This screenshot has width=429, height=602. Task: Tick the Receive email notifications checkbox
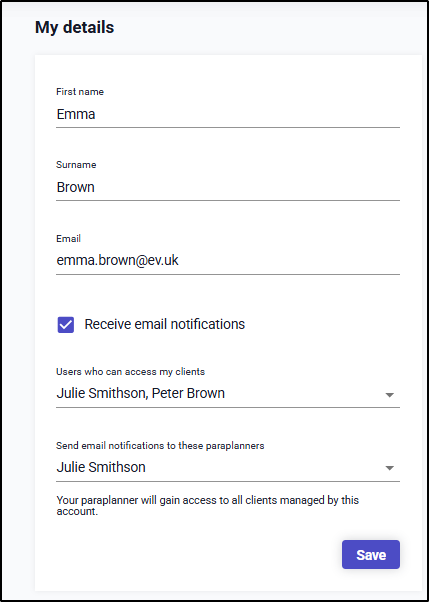click(x=66, y=325)
